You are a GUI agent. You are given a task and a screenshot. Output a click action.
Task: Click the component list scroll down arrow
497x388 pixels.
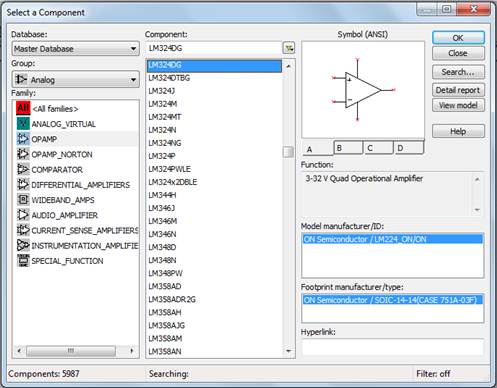click(x=288, y=351)
